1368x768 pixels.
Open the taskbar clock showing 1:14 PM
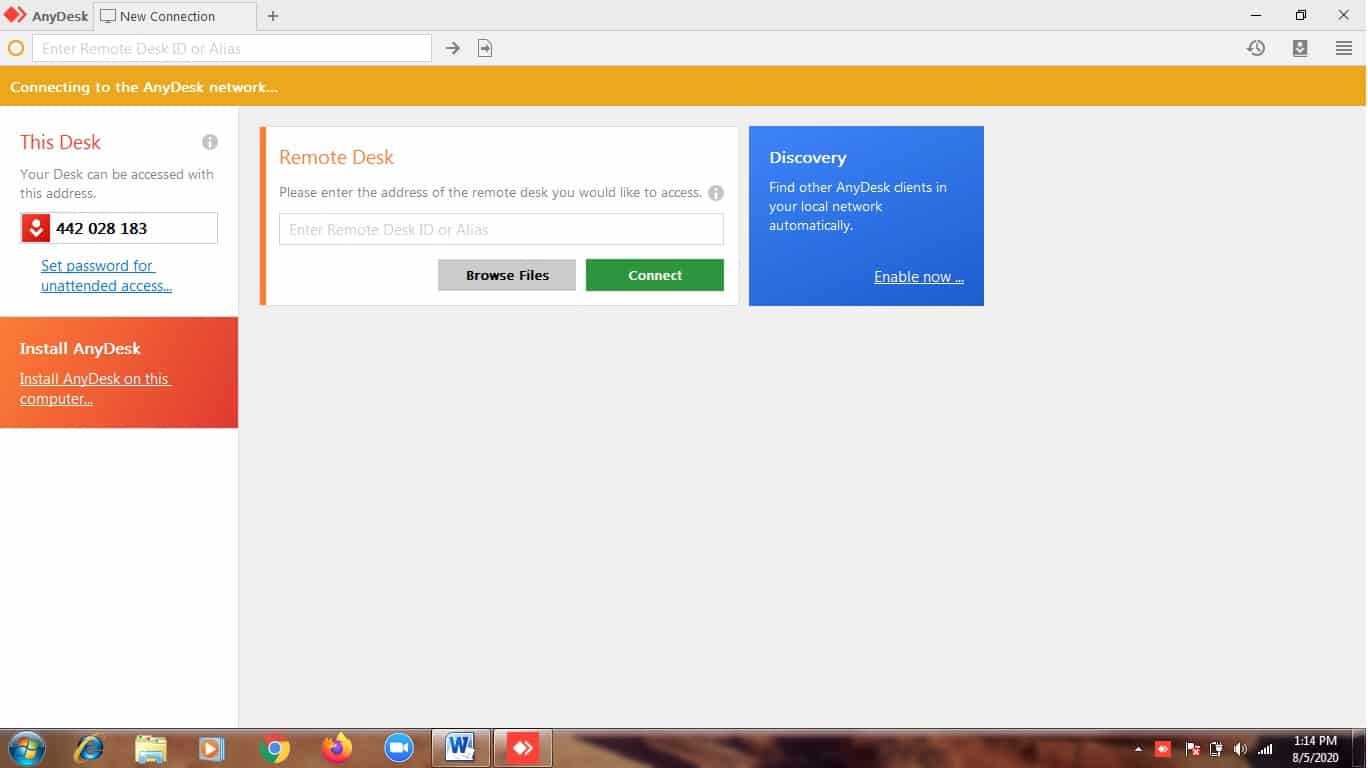click(x=1315, y=749)
